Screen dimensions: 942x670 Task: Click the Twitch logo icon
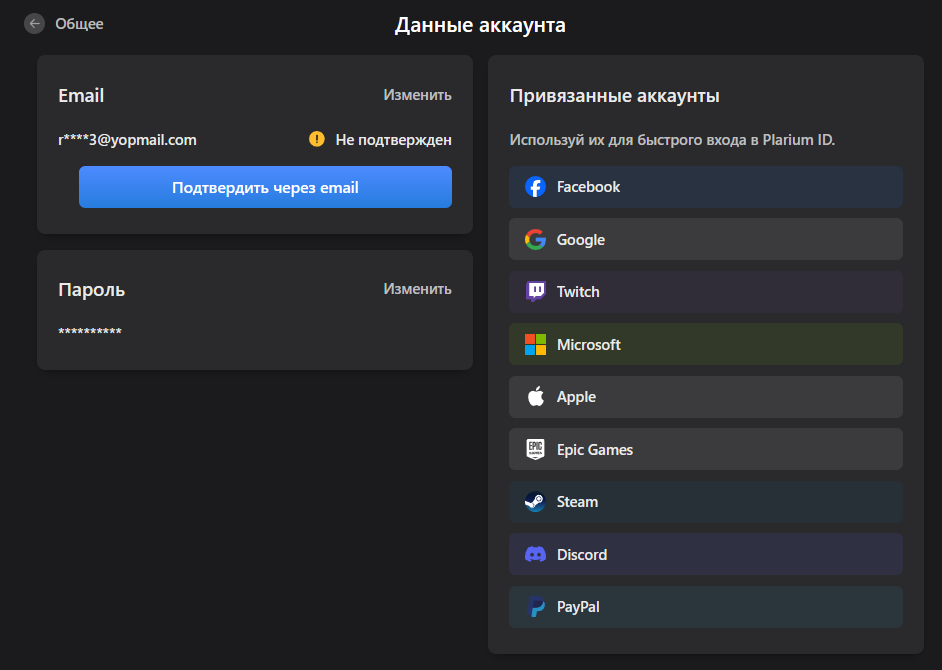point(535,291)
